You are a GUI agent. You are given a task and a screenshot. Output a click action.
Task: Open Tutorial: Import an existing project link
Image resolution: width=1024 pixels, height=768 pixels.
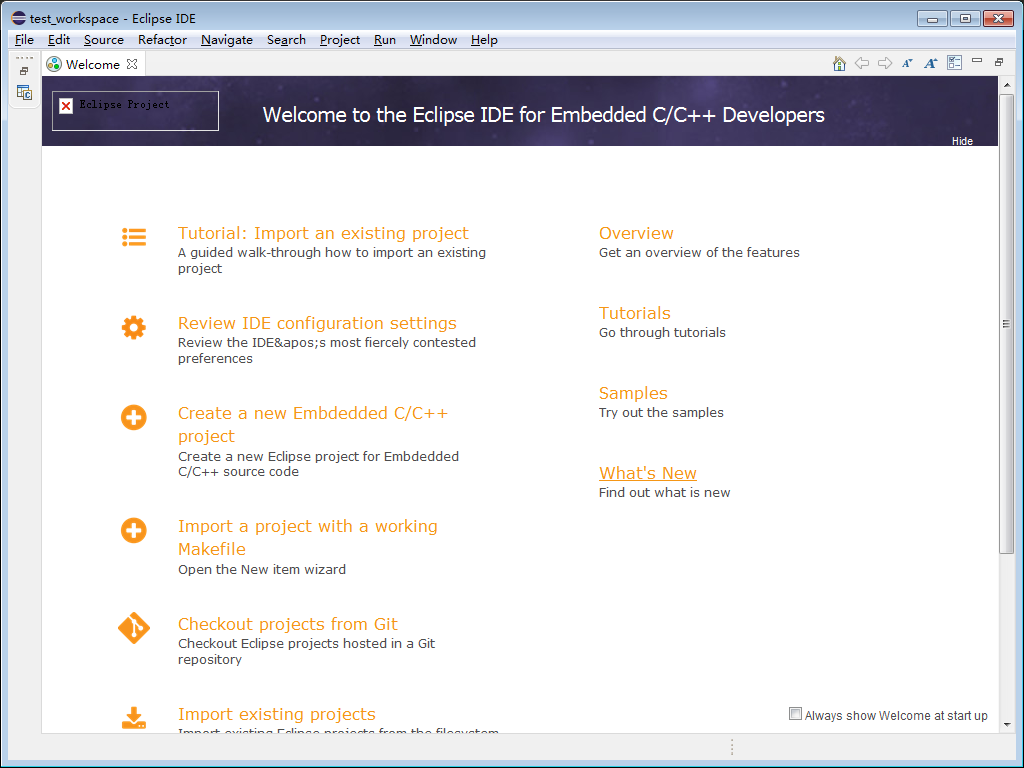click(323, 233)
